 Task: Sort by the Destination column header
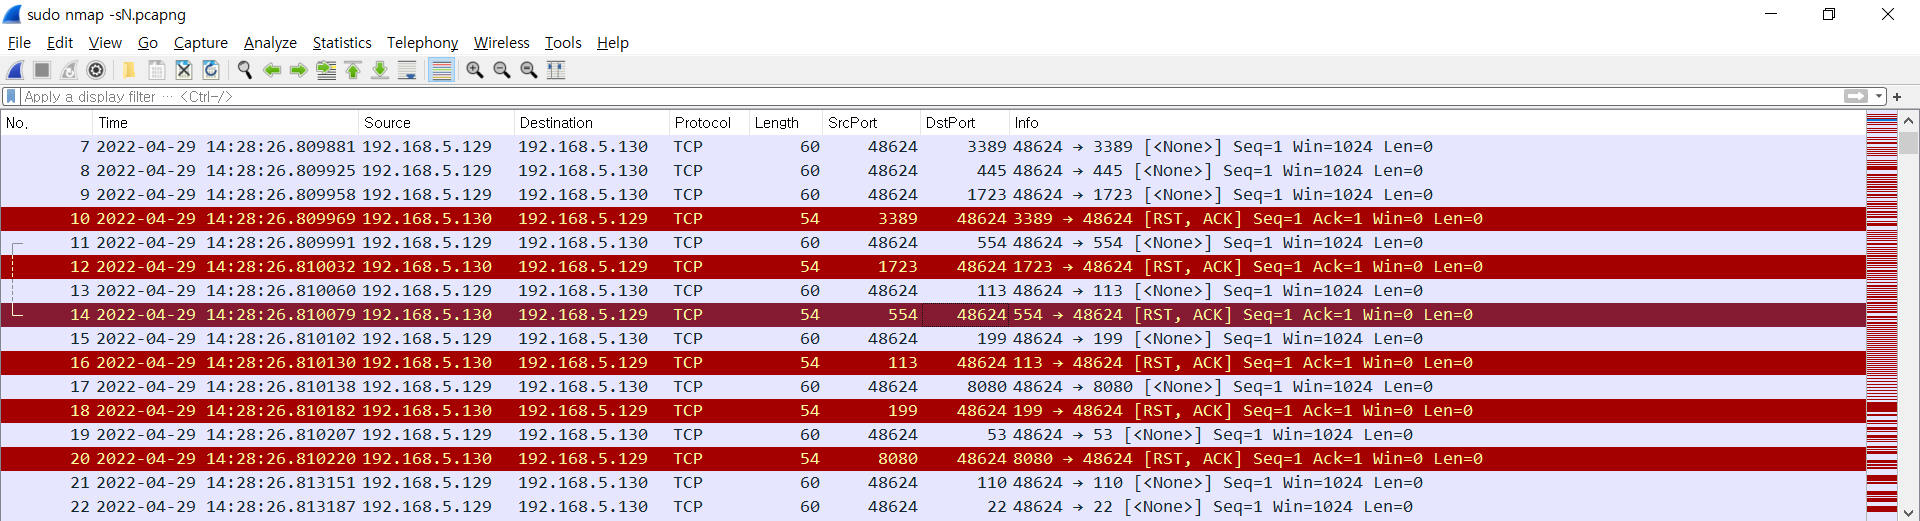592,123
